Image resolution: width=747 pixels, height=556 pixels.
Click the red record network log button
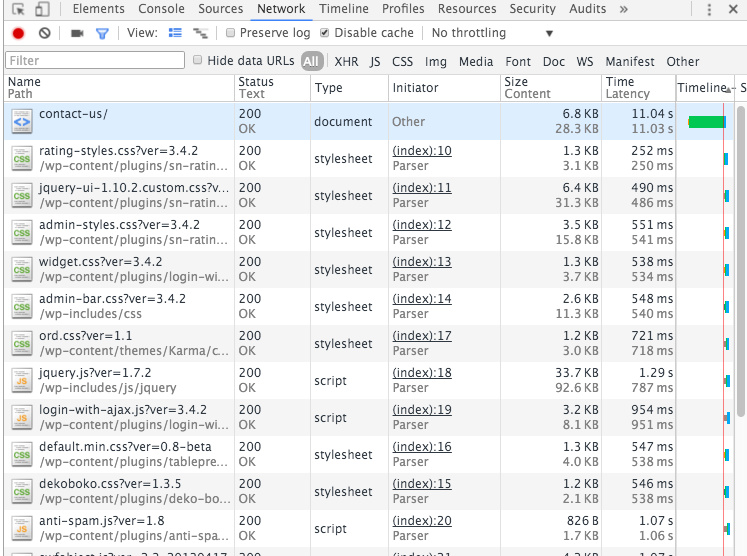tap(18, 33)
